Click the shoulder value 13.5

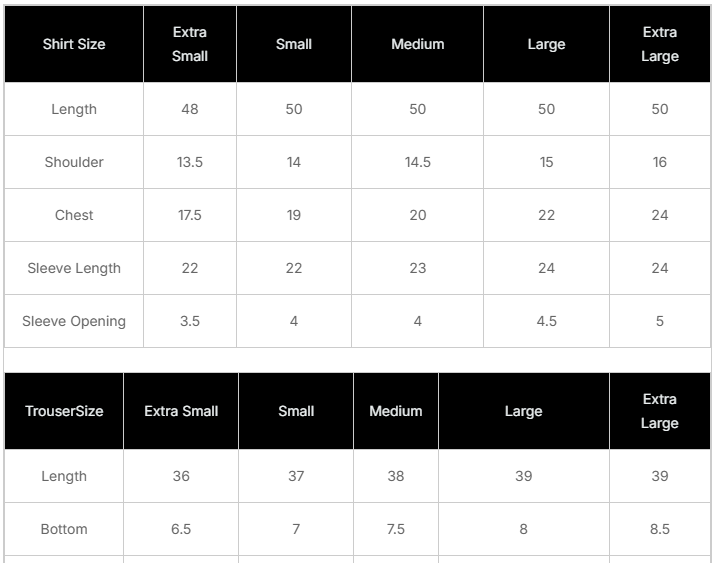click(x=190, y=162)
